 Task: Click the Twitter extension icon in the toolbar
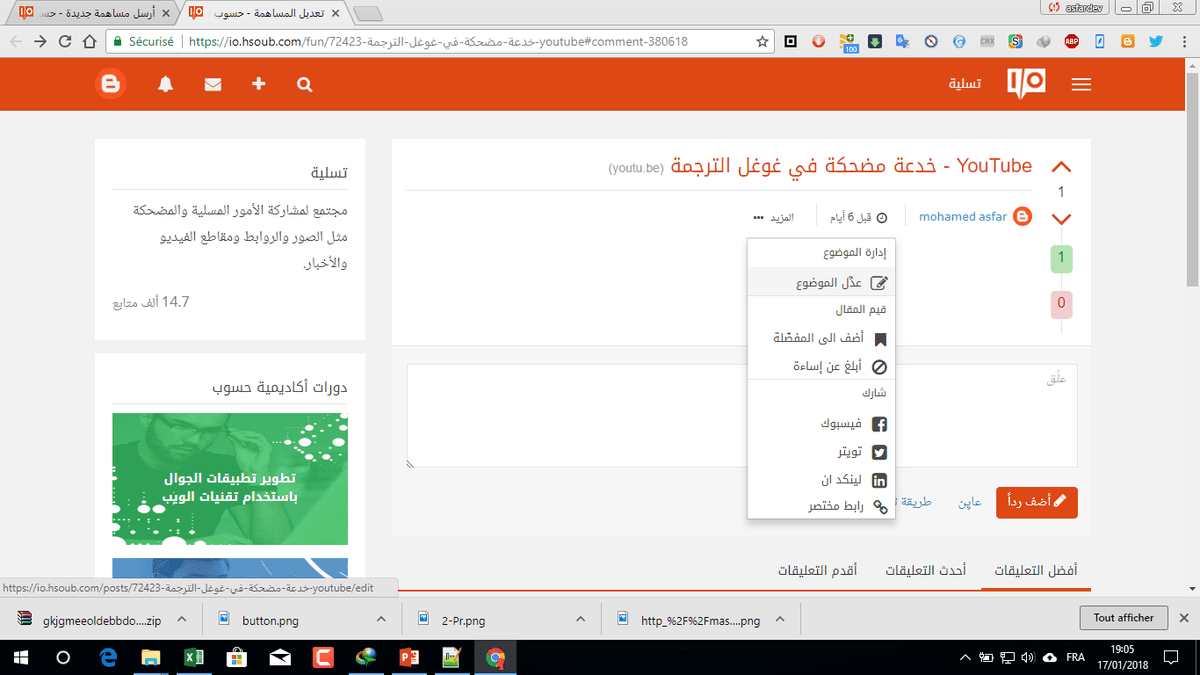1155,42
